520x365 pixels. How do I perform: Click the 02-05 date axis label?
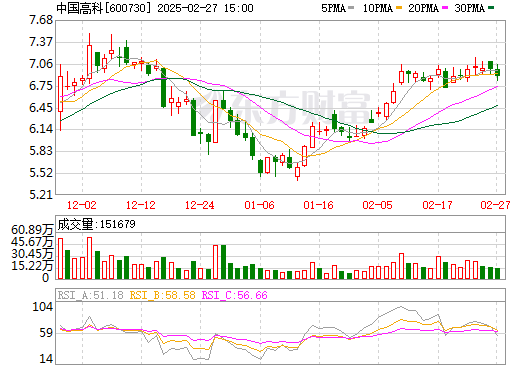click(378, 205)
